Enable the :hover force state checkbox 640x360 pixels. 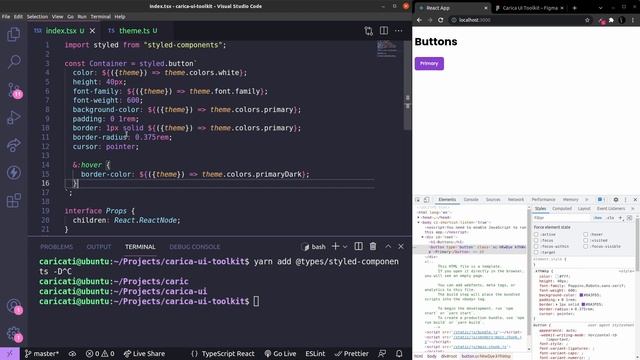coord(586,235)
